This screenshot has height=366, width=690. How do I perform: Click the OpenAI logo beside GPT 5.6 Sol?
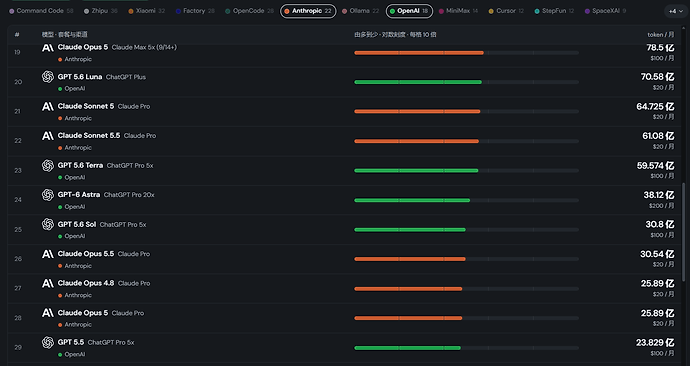(48, 224)
